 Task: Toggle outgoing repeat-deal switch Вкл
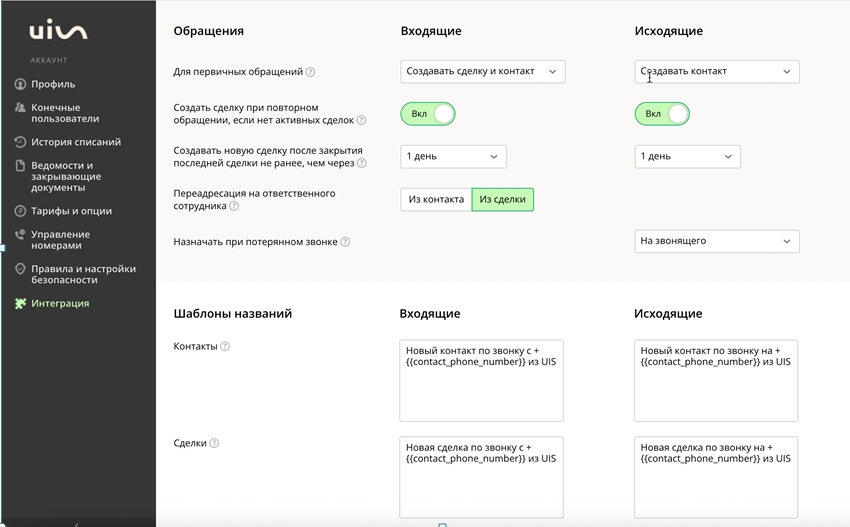click(662, 114)
